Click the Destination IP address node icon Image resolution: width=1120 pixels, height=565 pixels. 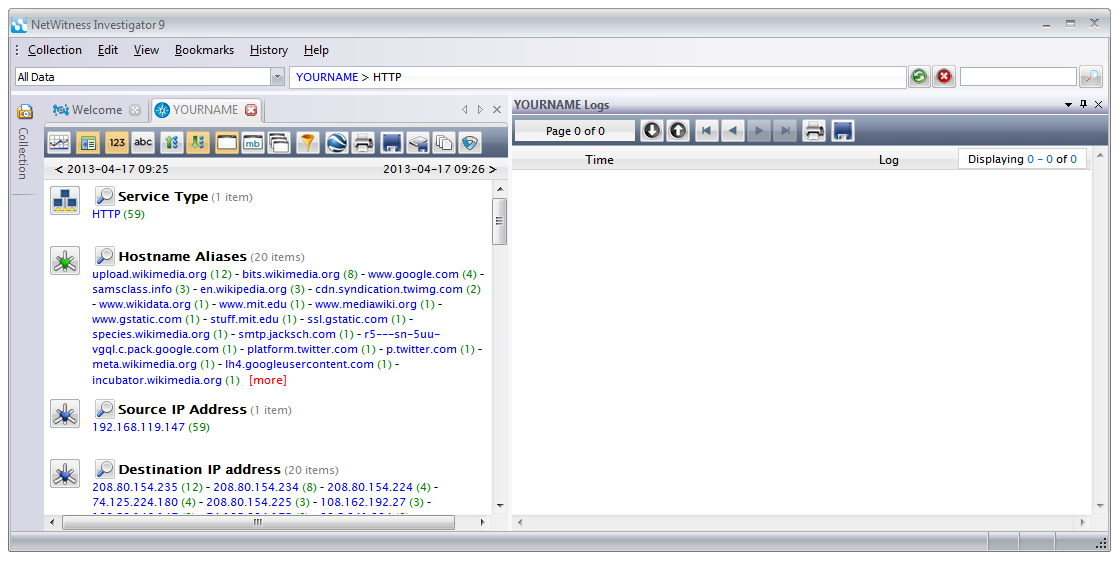pyautogui.click(x=65, y=474)
